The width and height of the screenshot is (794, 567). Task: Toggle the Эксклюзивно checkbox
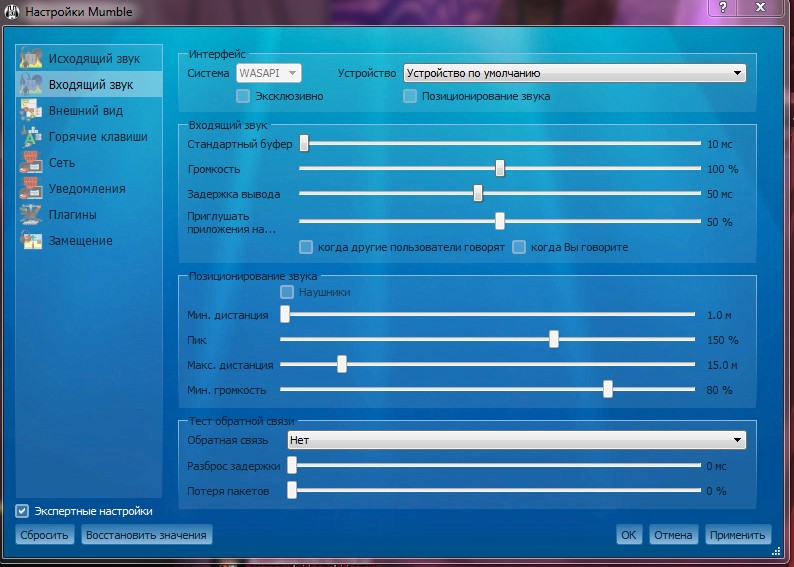[x=243, y=96]
